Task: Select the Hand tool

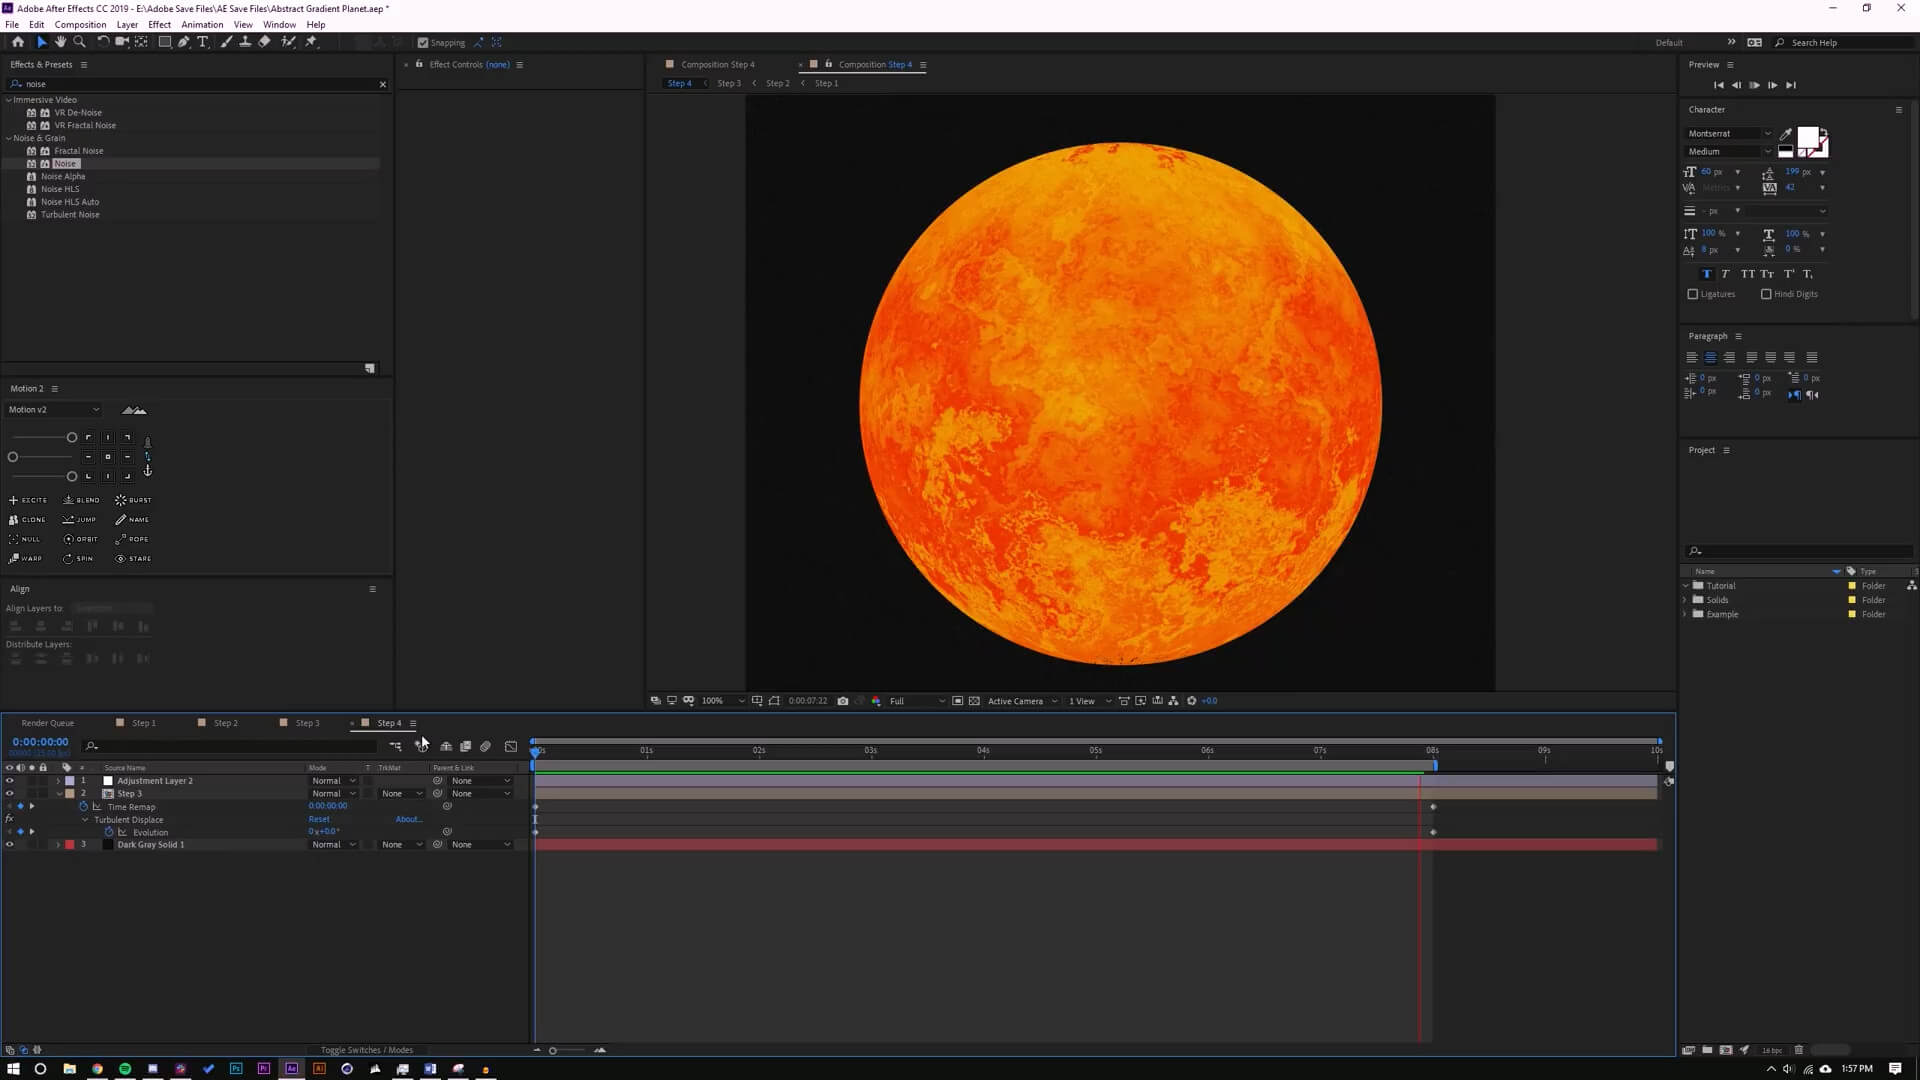Action: click(60, 42)
